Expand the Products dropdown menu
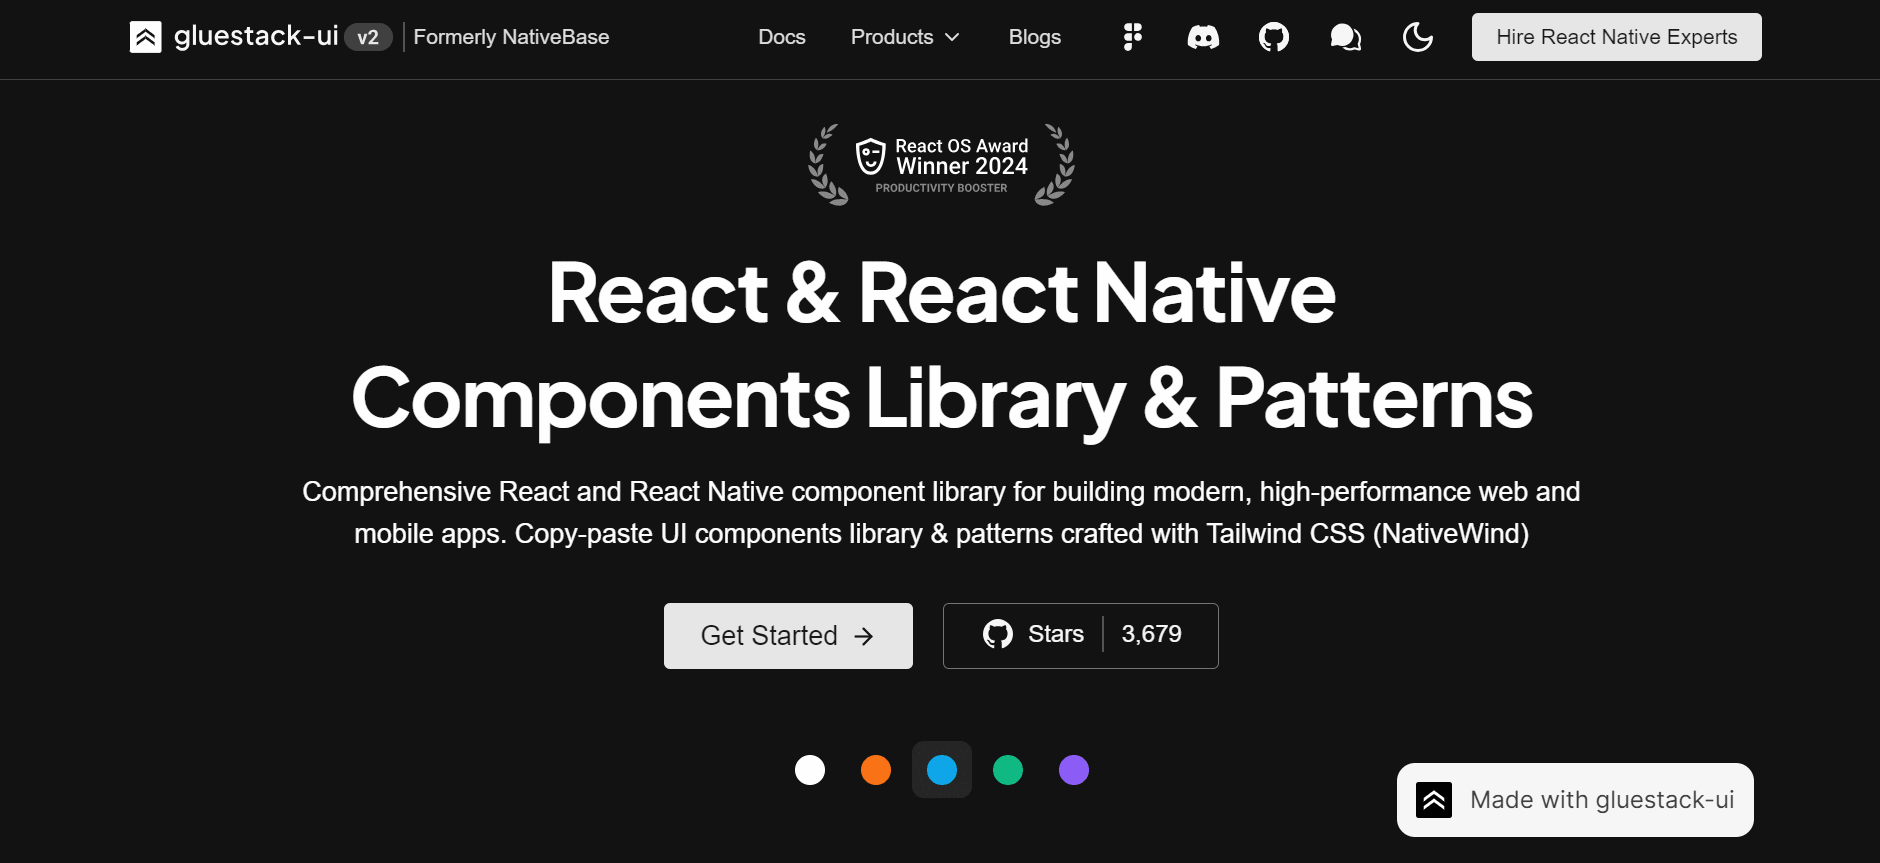1880x863 pixels. [x=892, y=37]
